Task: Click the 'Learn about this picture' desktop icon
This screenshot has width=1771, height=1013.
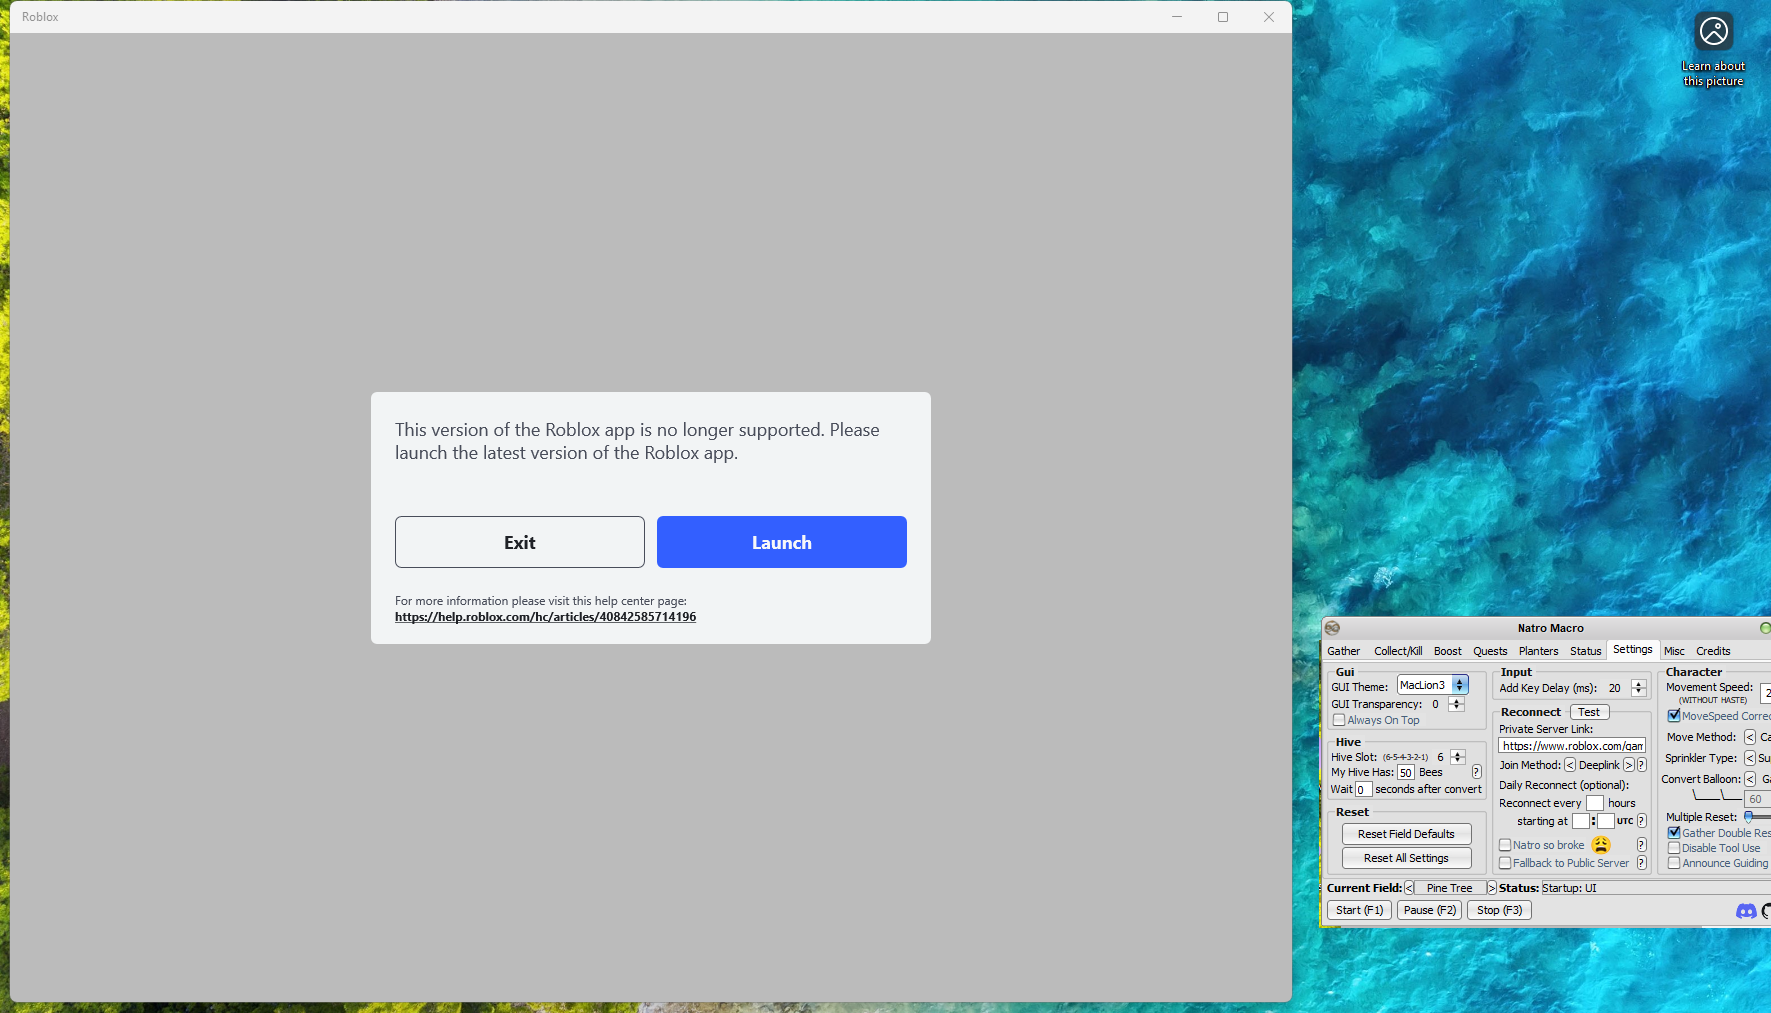Action: click(1713, 49)
